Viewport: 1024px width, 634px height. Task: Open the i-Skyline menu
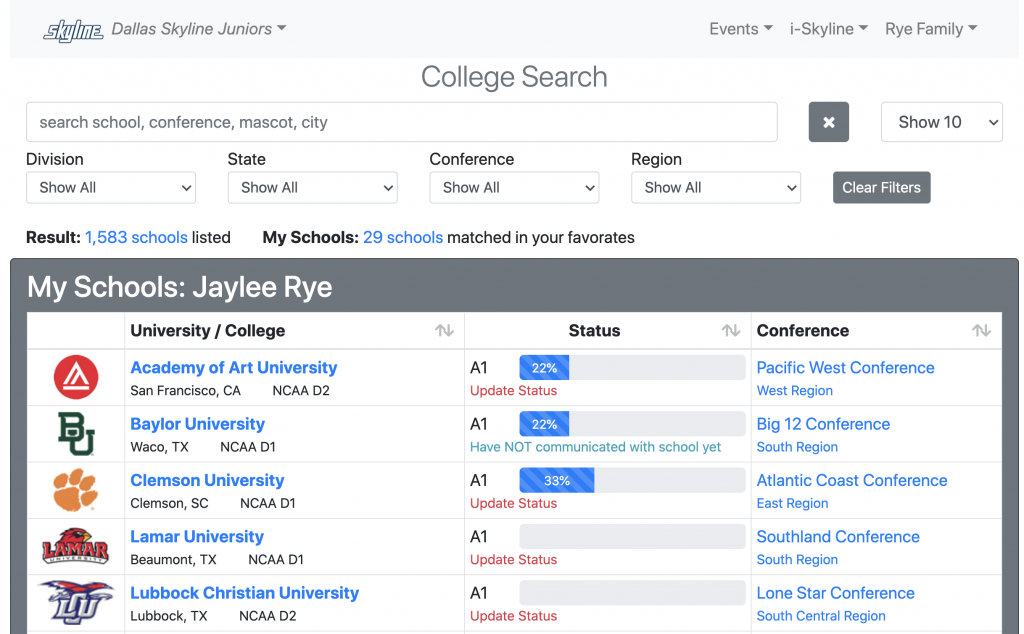tap(829, 29)
